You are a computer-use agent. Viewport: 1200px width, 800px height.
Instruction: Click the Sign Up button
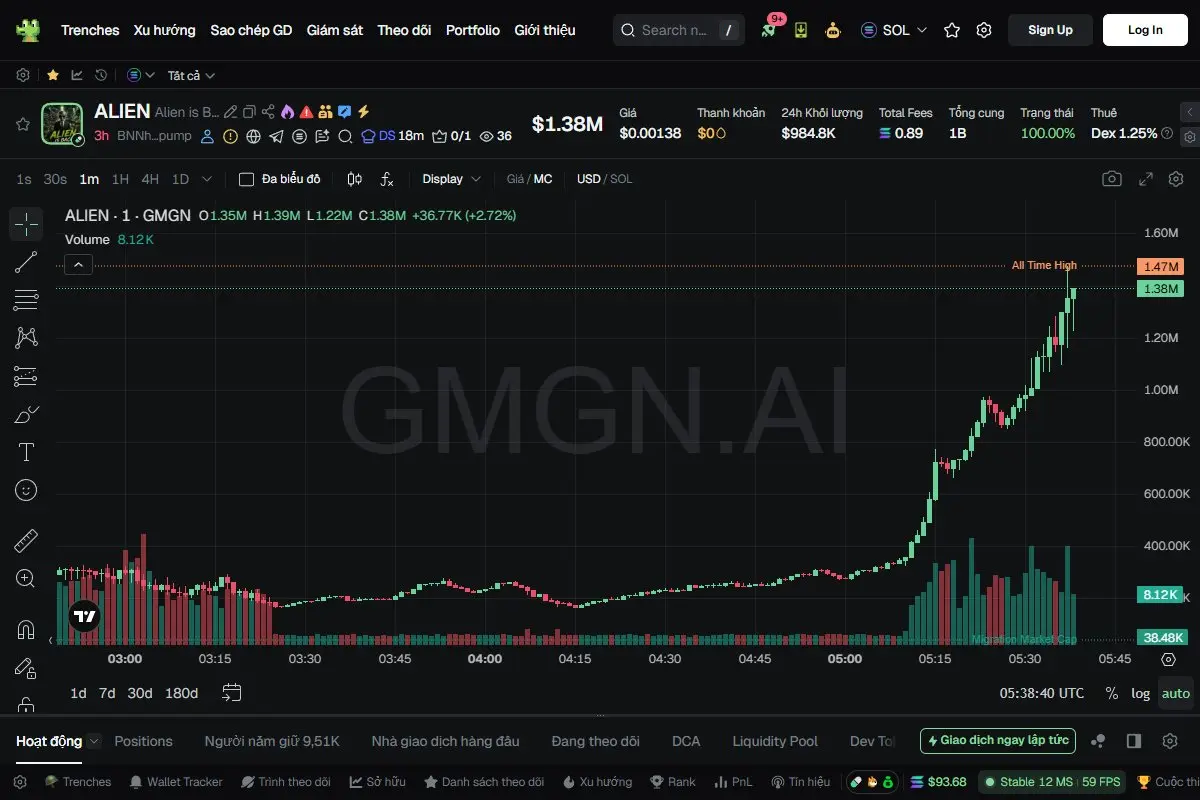(x=1050, y=30)
